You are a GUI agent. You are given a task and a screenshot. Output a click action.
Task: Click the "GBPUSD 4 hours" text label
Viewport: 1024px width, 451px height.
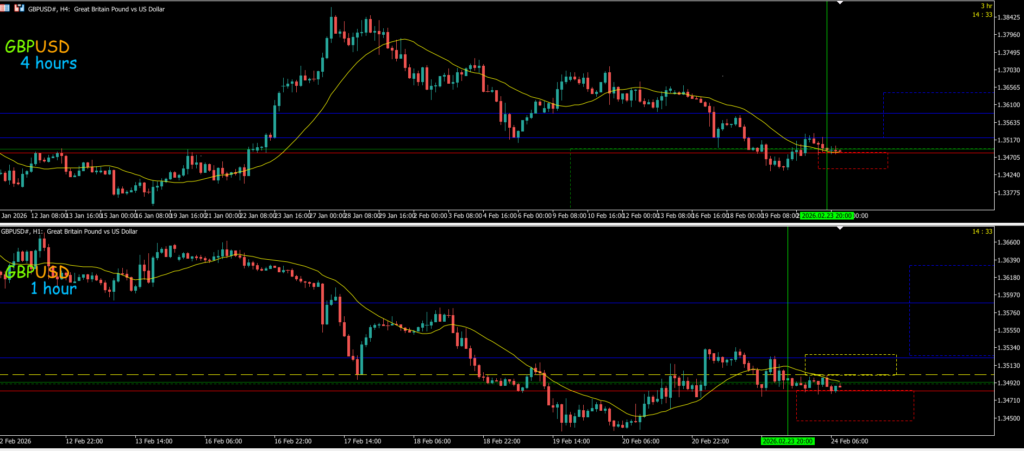(x=42, y=55)
